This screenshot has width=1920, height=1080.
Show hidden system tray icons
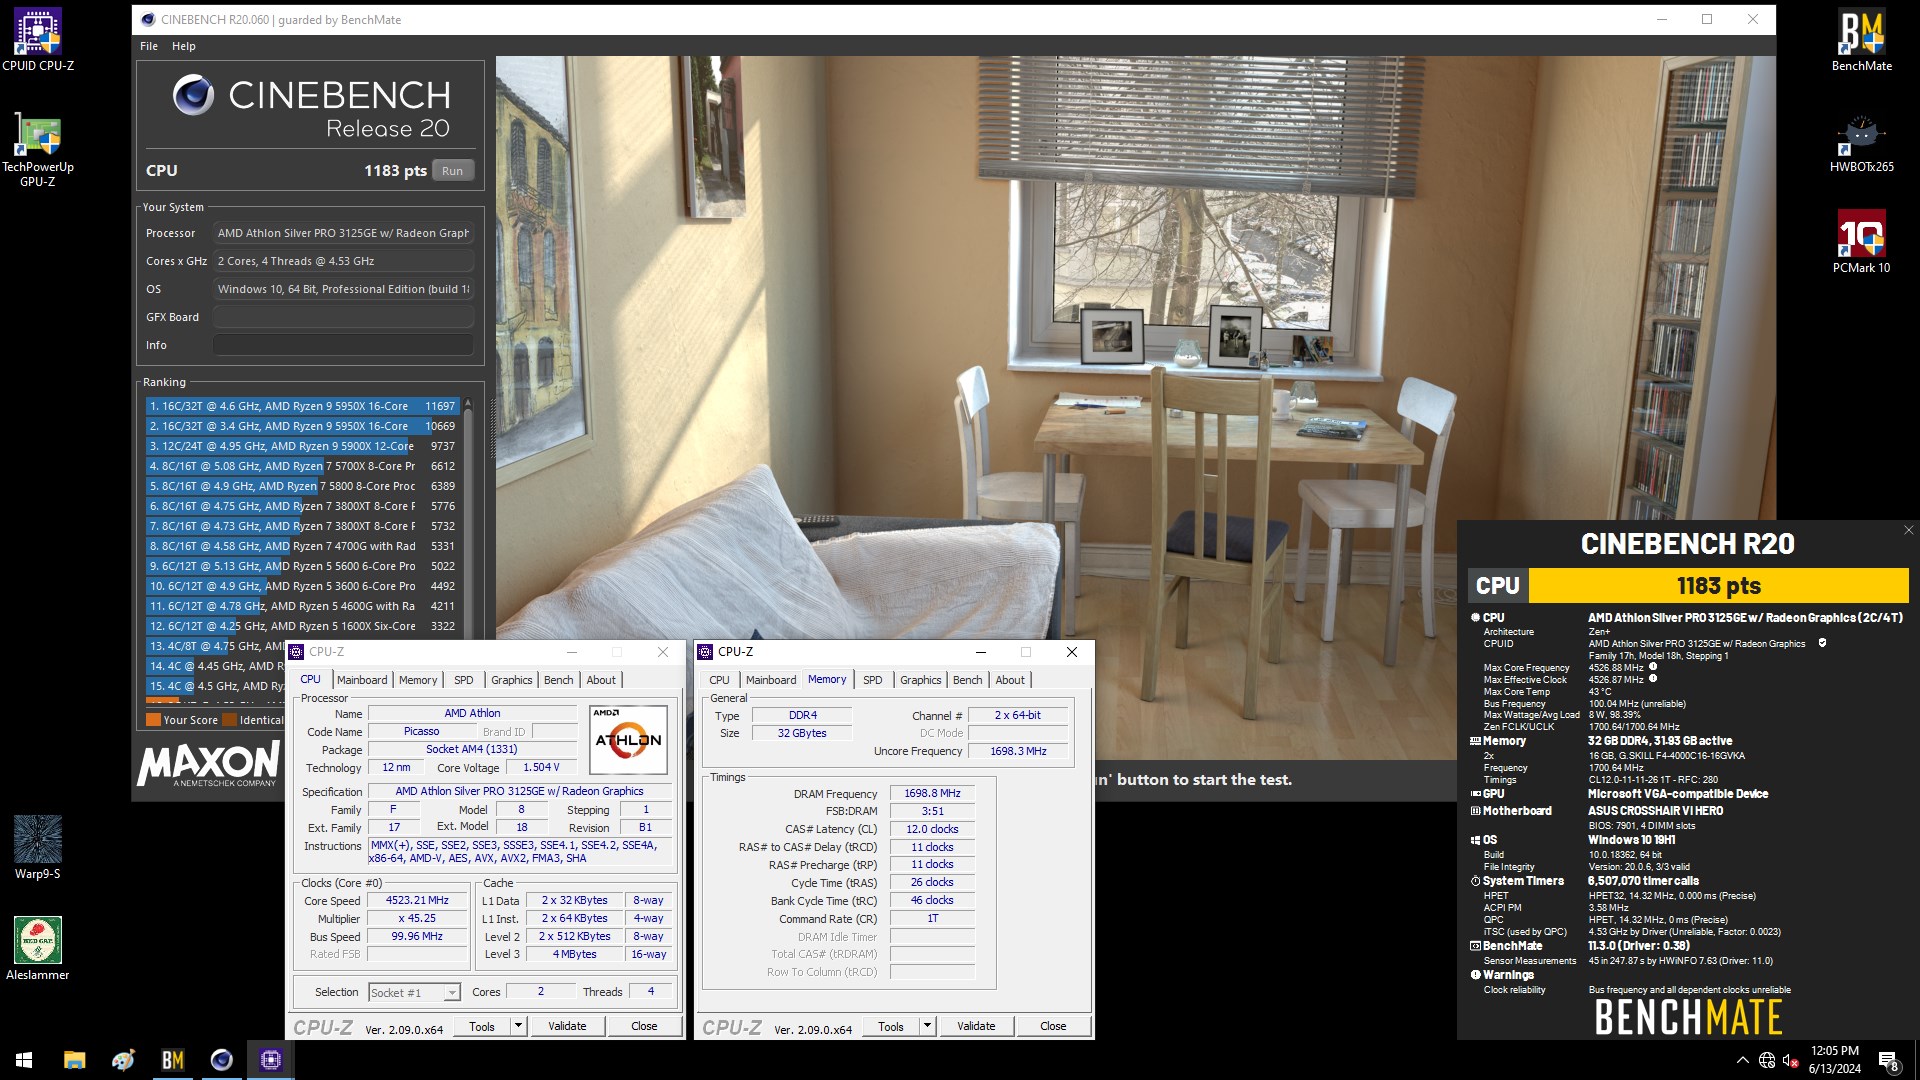click(1743, 1060)
